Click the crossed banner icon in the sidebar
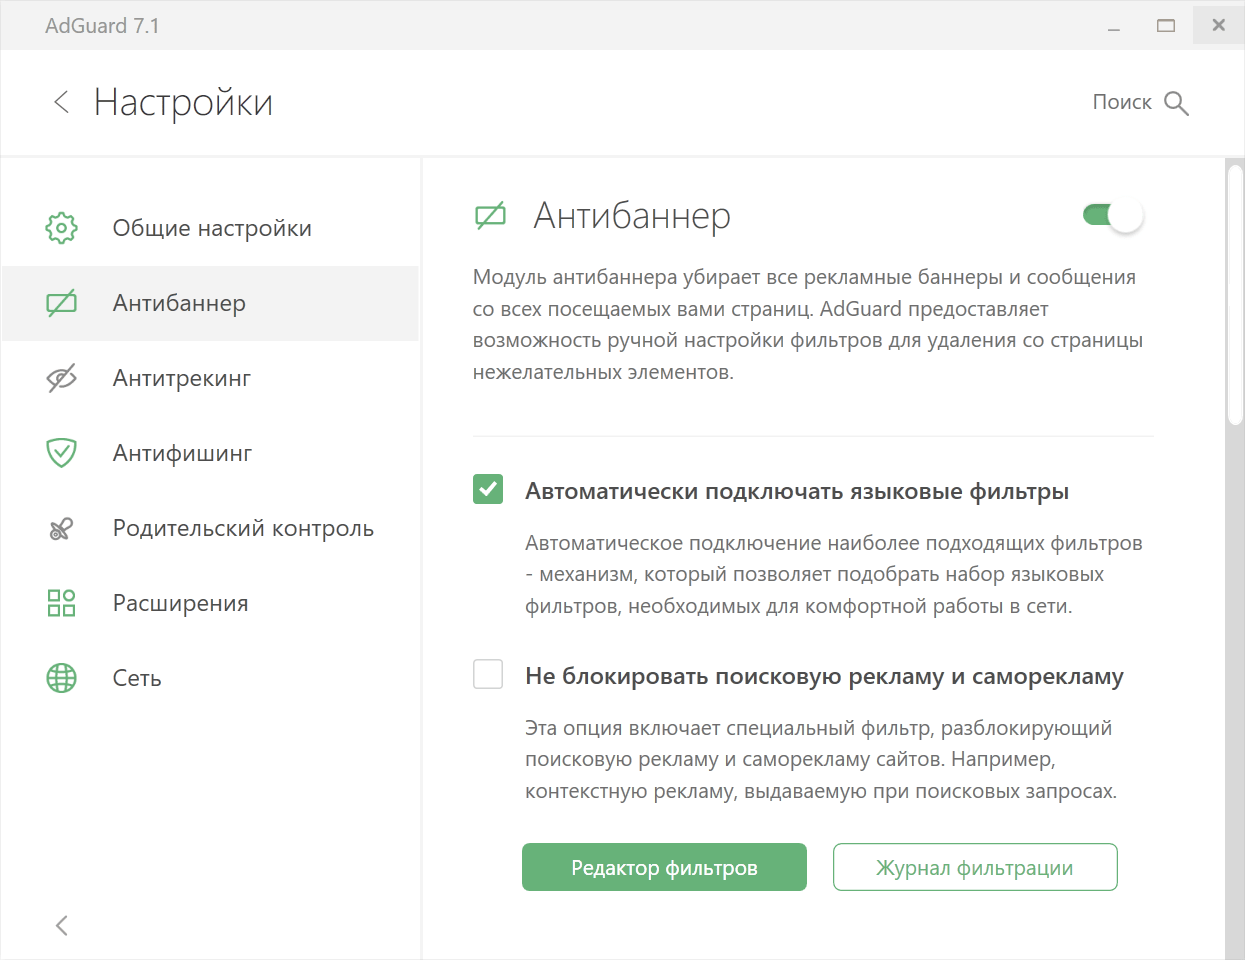 point(61,303)
